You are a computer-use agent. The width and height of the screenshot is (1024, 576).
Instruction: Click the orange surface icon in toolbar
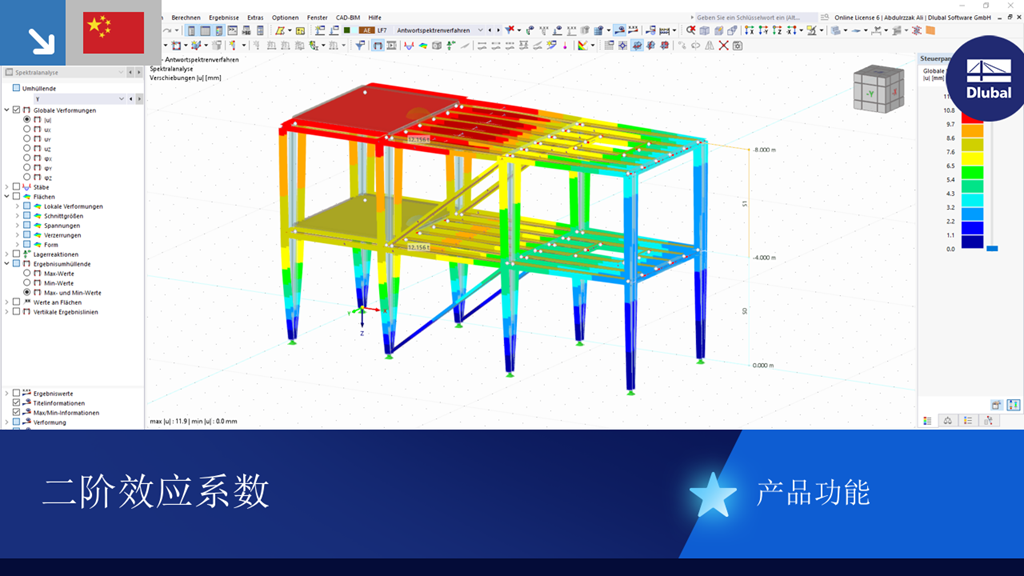(931, 30)
